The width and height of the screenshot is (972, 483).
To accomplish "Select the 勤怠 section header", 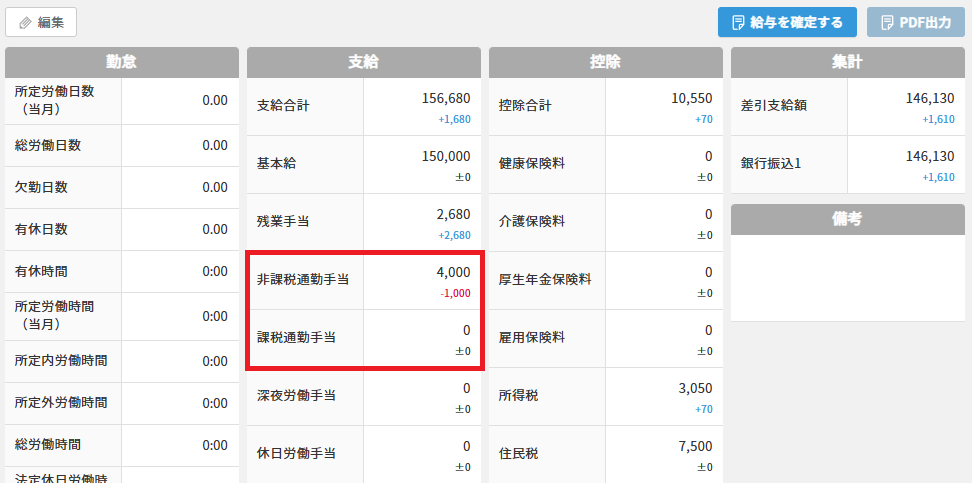I will pyautogui.click(x=122, y=62).
